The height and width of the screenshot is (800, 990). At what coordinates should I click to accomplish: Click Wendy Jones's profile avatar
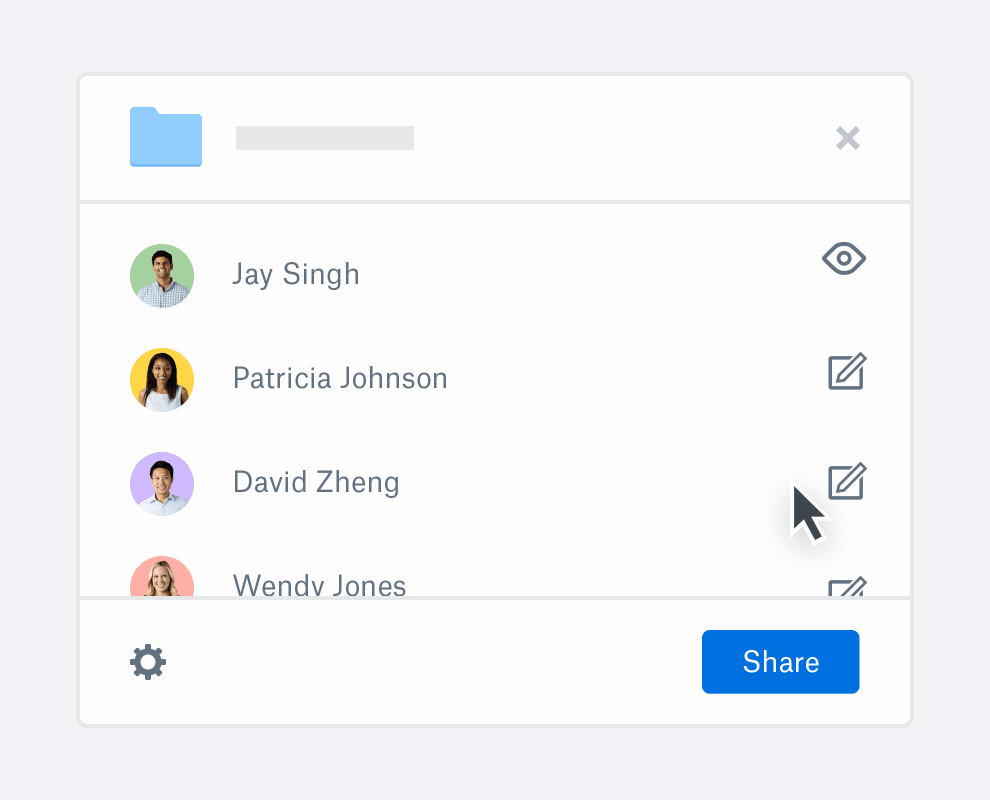point(162,579)
